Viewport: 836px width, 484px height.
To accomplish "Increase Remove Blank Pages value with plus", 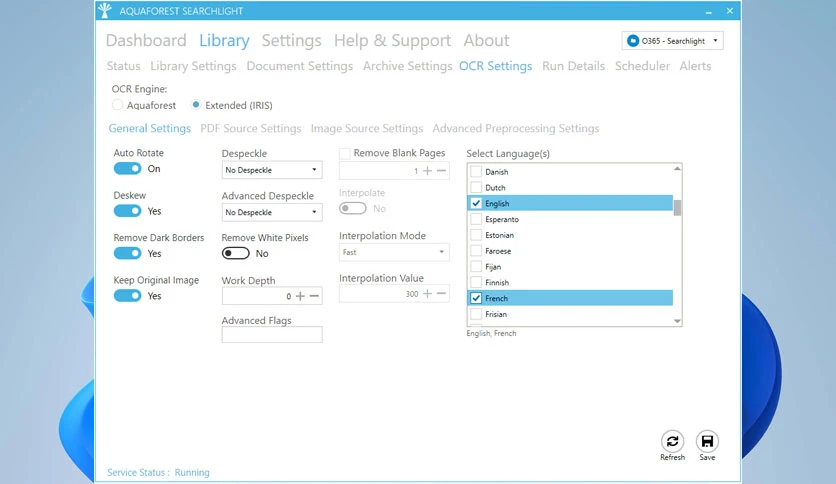I will (427, 171).
